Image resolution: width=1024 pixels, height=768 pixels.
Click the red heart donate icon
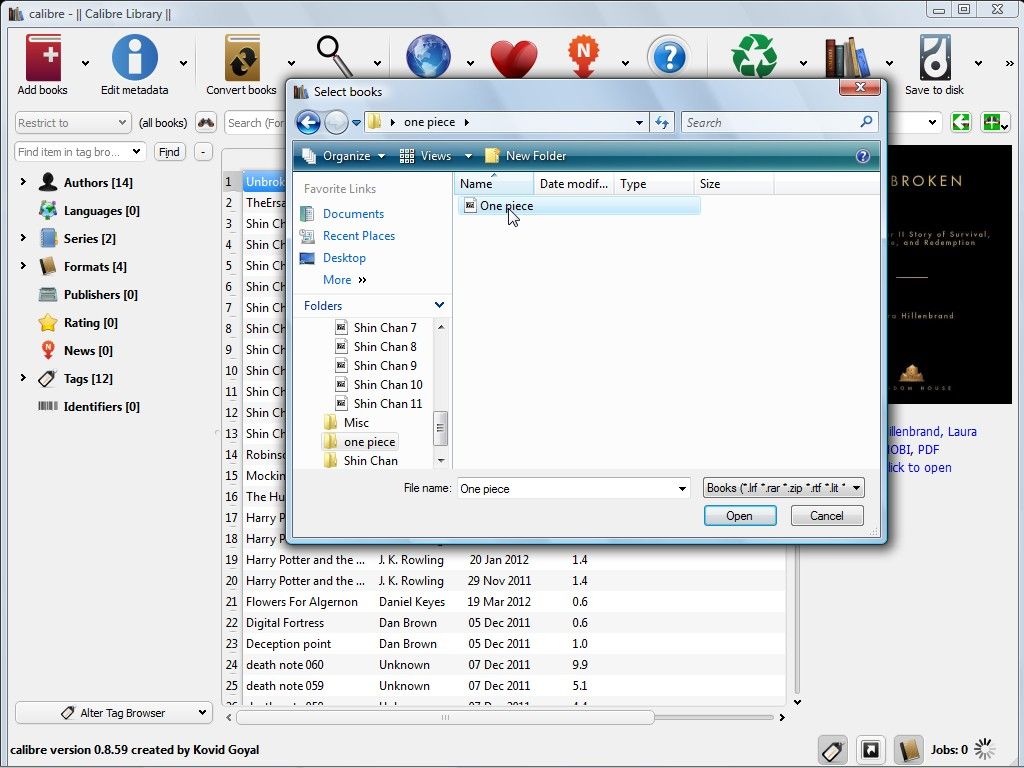tap(514, 59)
